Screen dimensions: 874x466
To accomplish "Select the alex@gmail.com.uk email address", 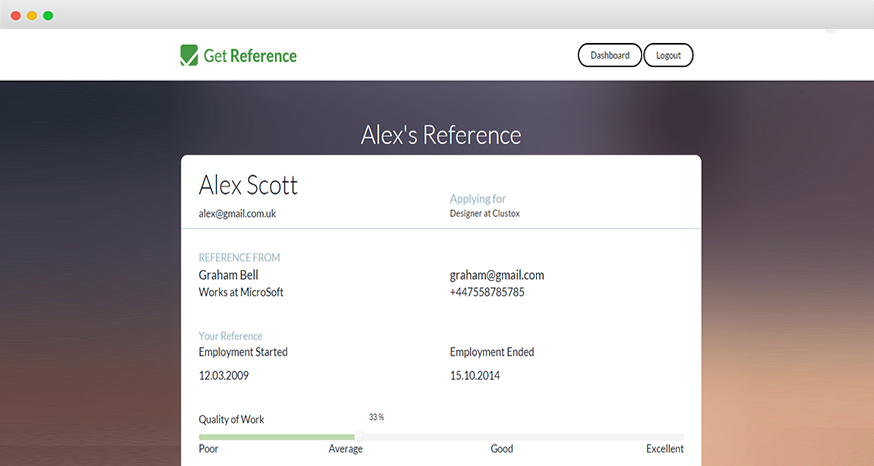I will point(238,213).
